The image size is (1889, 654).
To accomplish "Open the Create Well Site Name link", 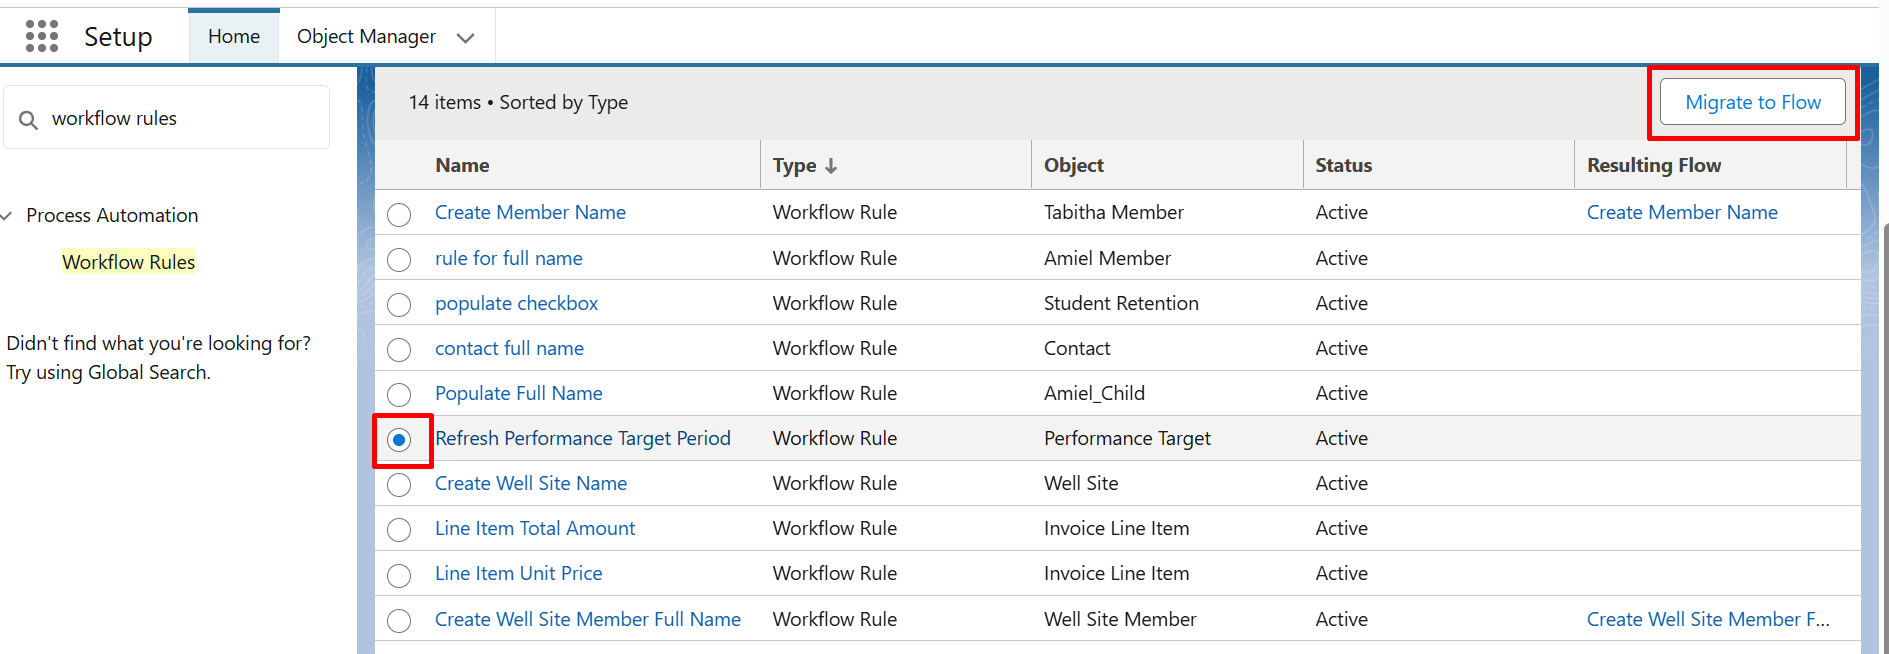I will (x=531, y=483).
